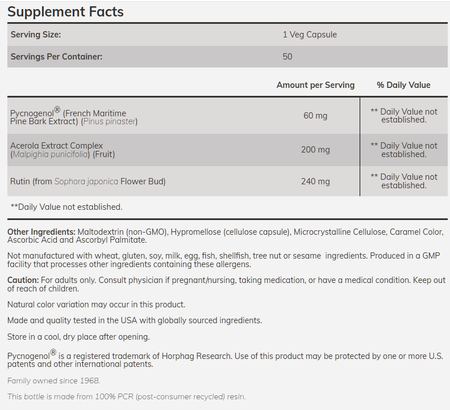
Task: Click the servings count 50
Action: pyautogui.click(x=287, y=57)
